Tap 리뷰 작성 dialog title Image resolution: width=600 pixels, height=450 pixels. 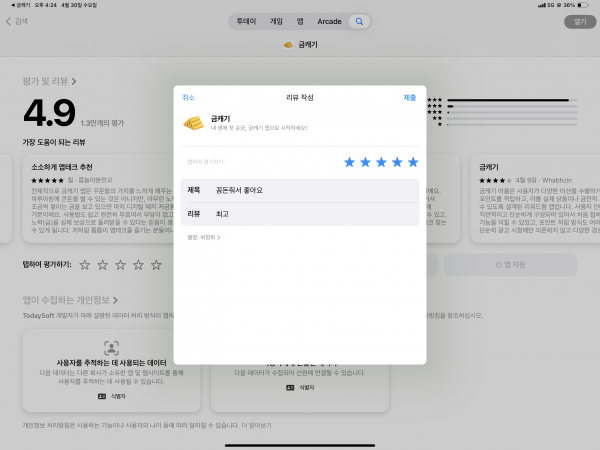pos(300,98)
